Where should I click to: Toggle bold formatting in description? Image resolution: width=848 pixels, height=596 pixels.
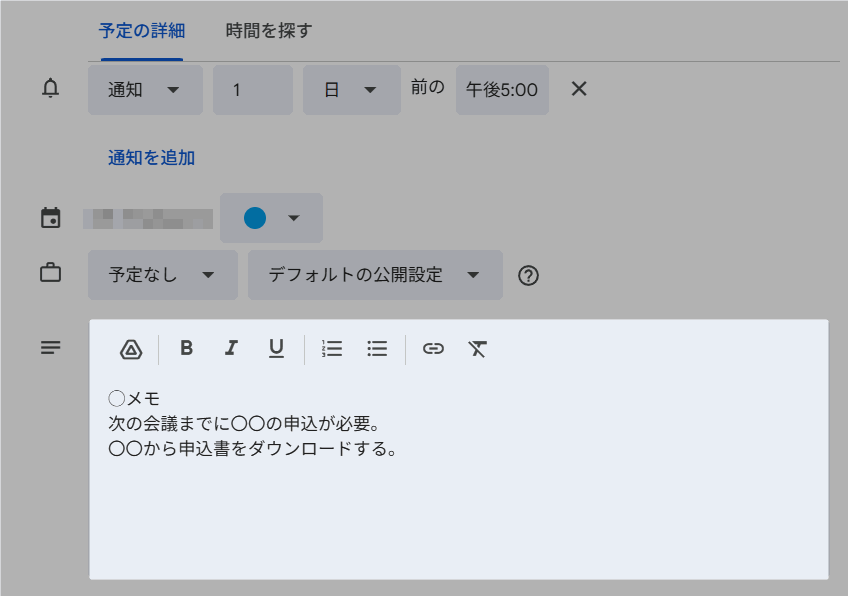[186, 348]
